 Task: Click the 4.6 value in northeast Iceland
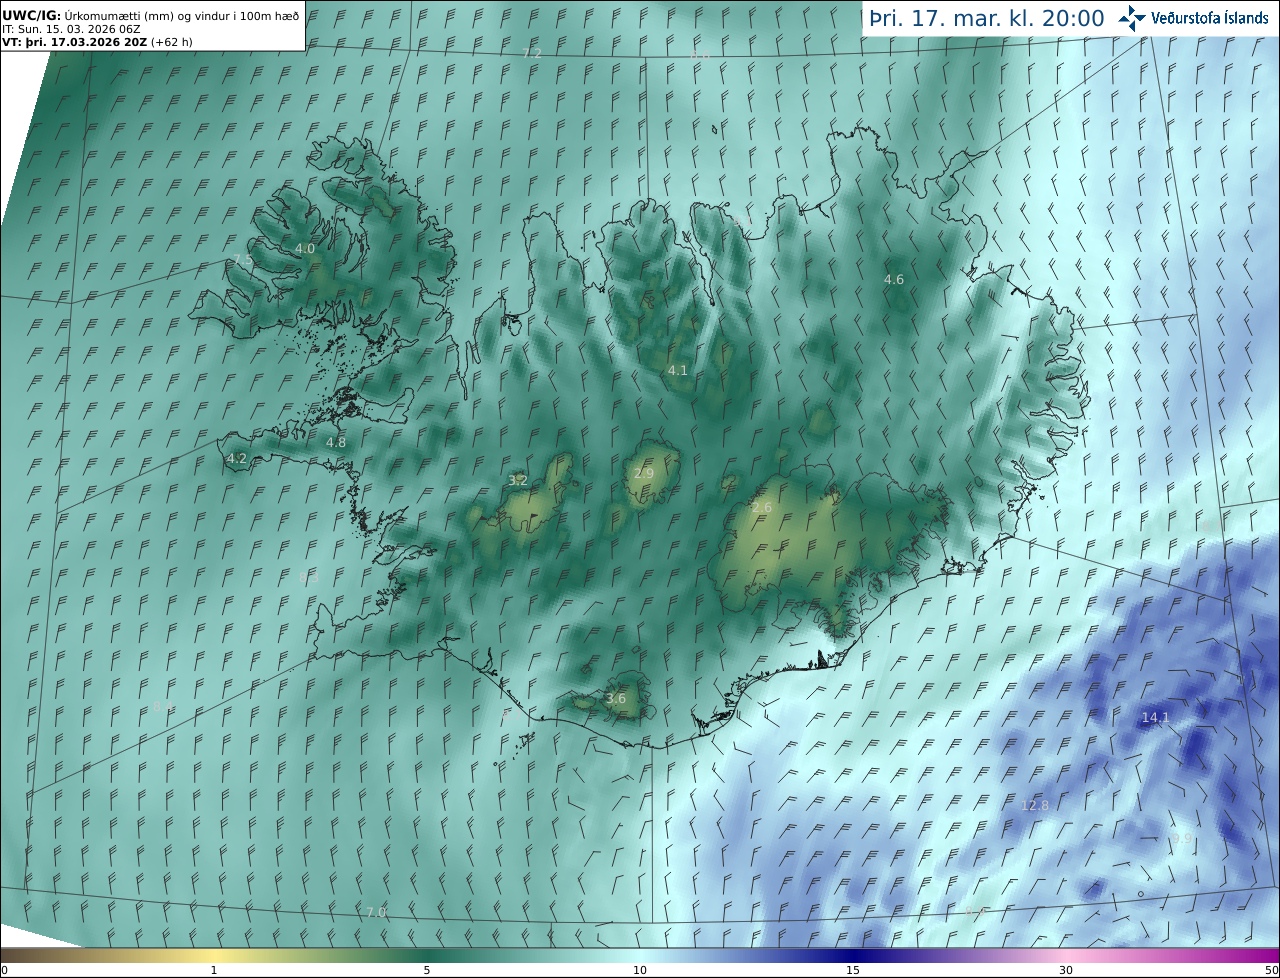click(894, 279)
